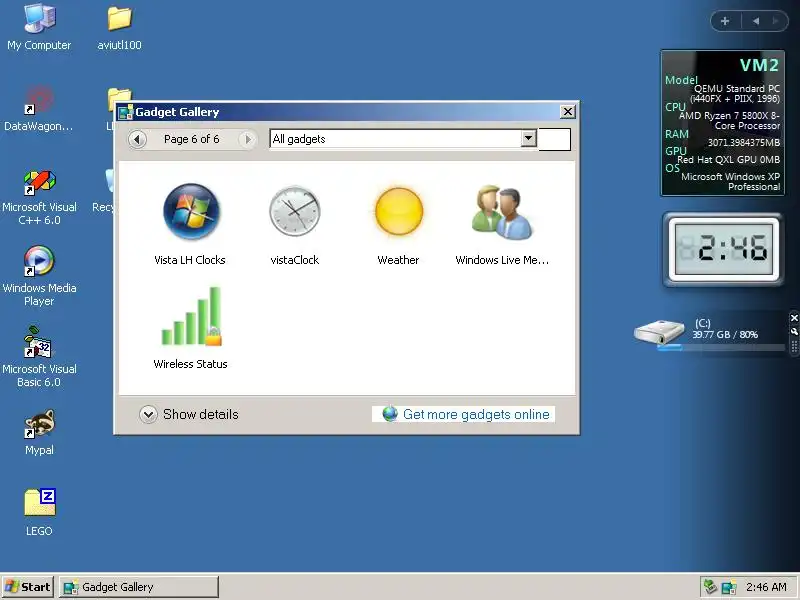Close the Gadget Gallery window
The height and width of the screenshot is (600, 800).
click(567, 112)
